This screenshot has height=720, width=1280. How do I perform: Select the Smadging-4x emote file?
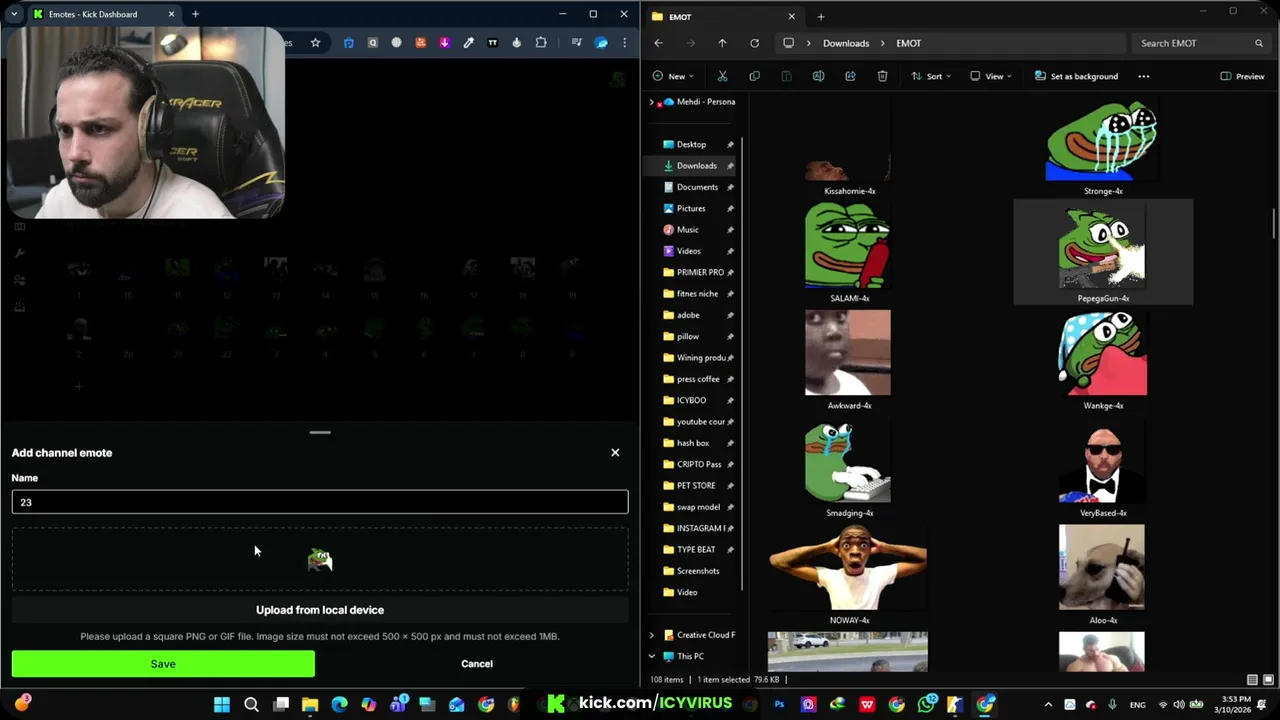848,467
